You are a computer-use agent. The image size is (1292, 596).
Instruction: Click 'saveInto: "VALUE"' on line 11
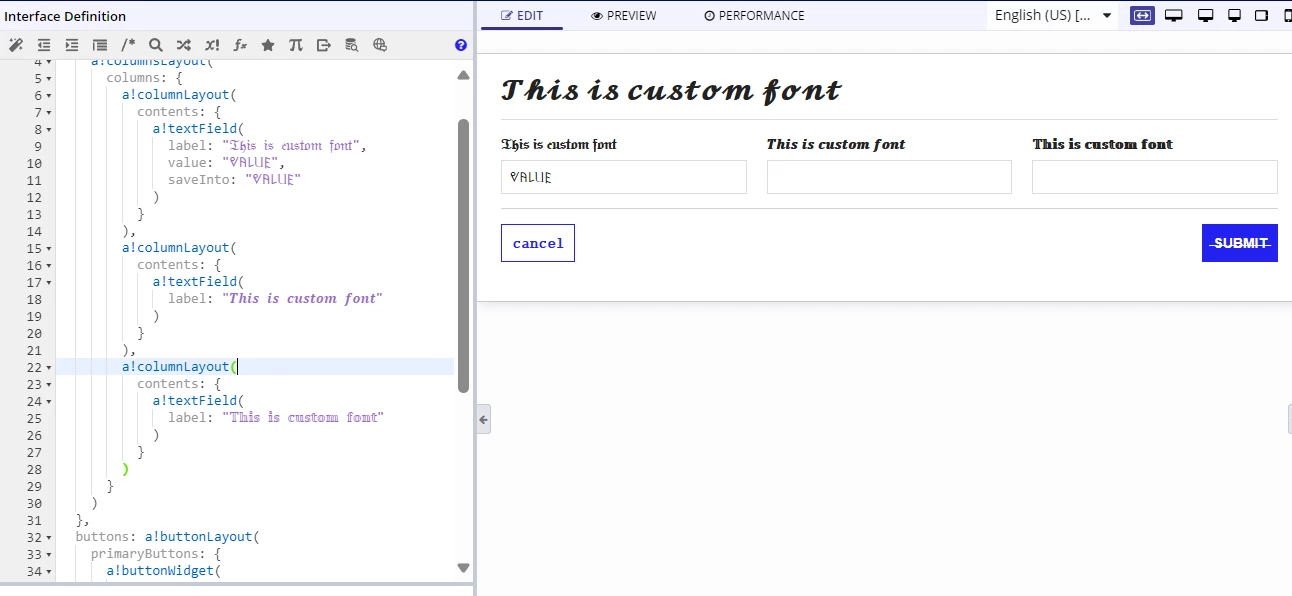[x=234, y=180]
